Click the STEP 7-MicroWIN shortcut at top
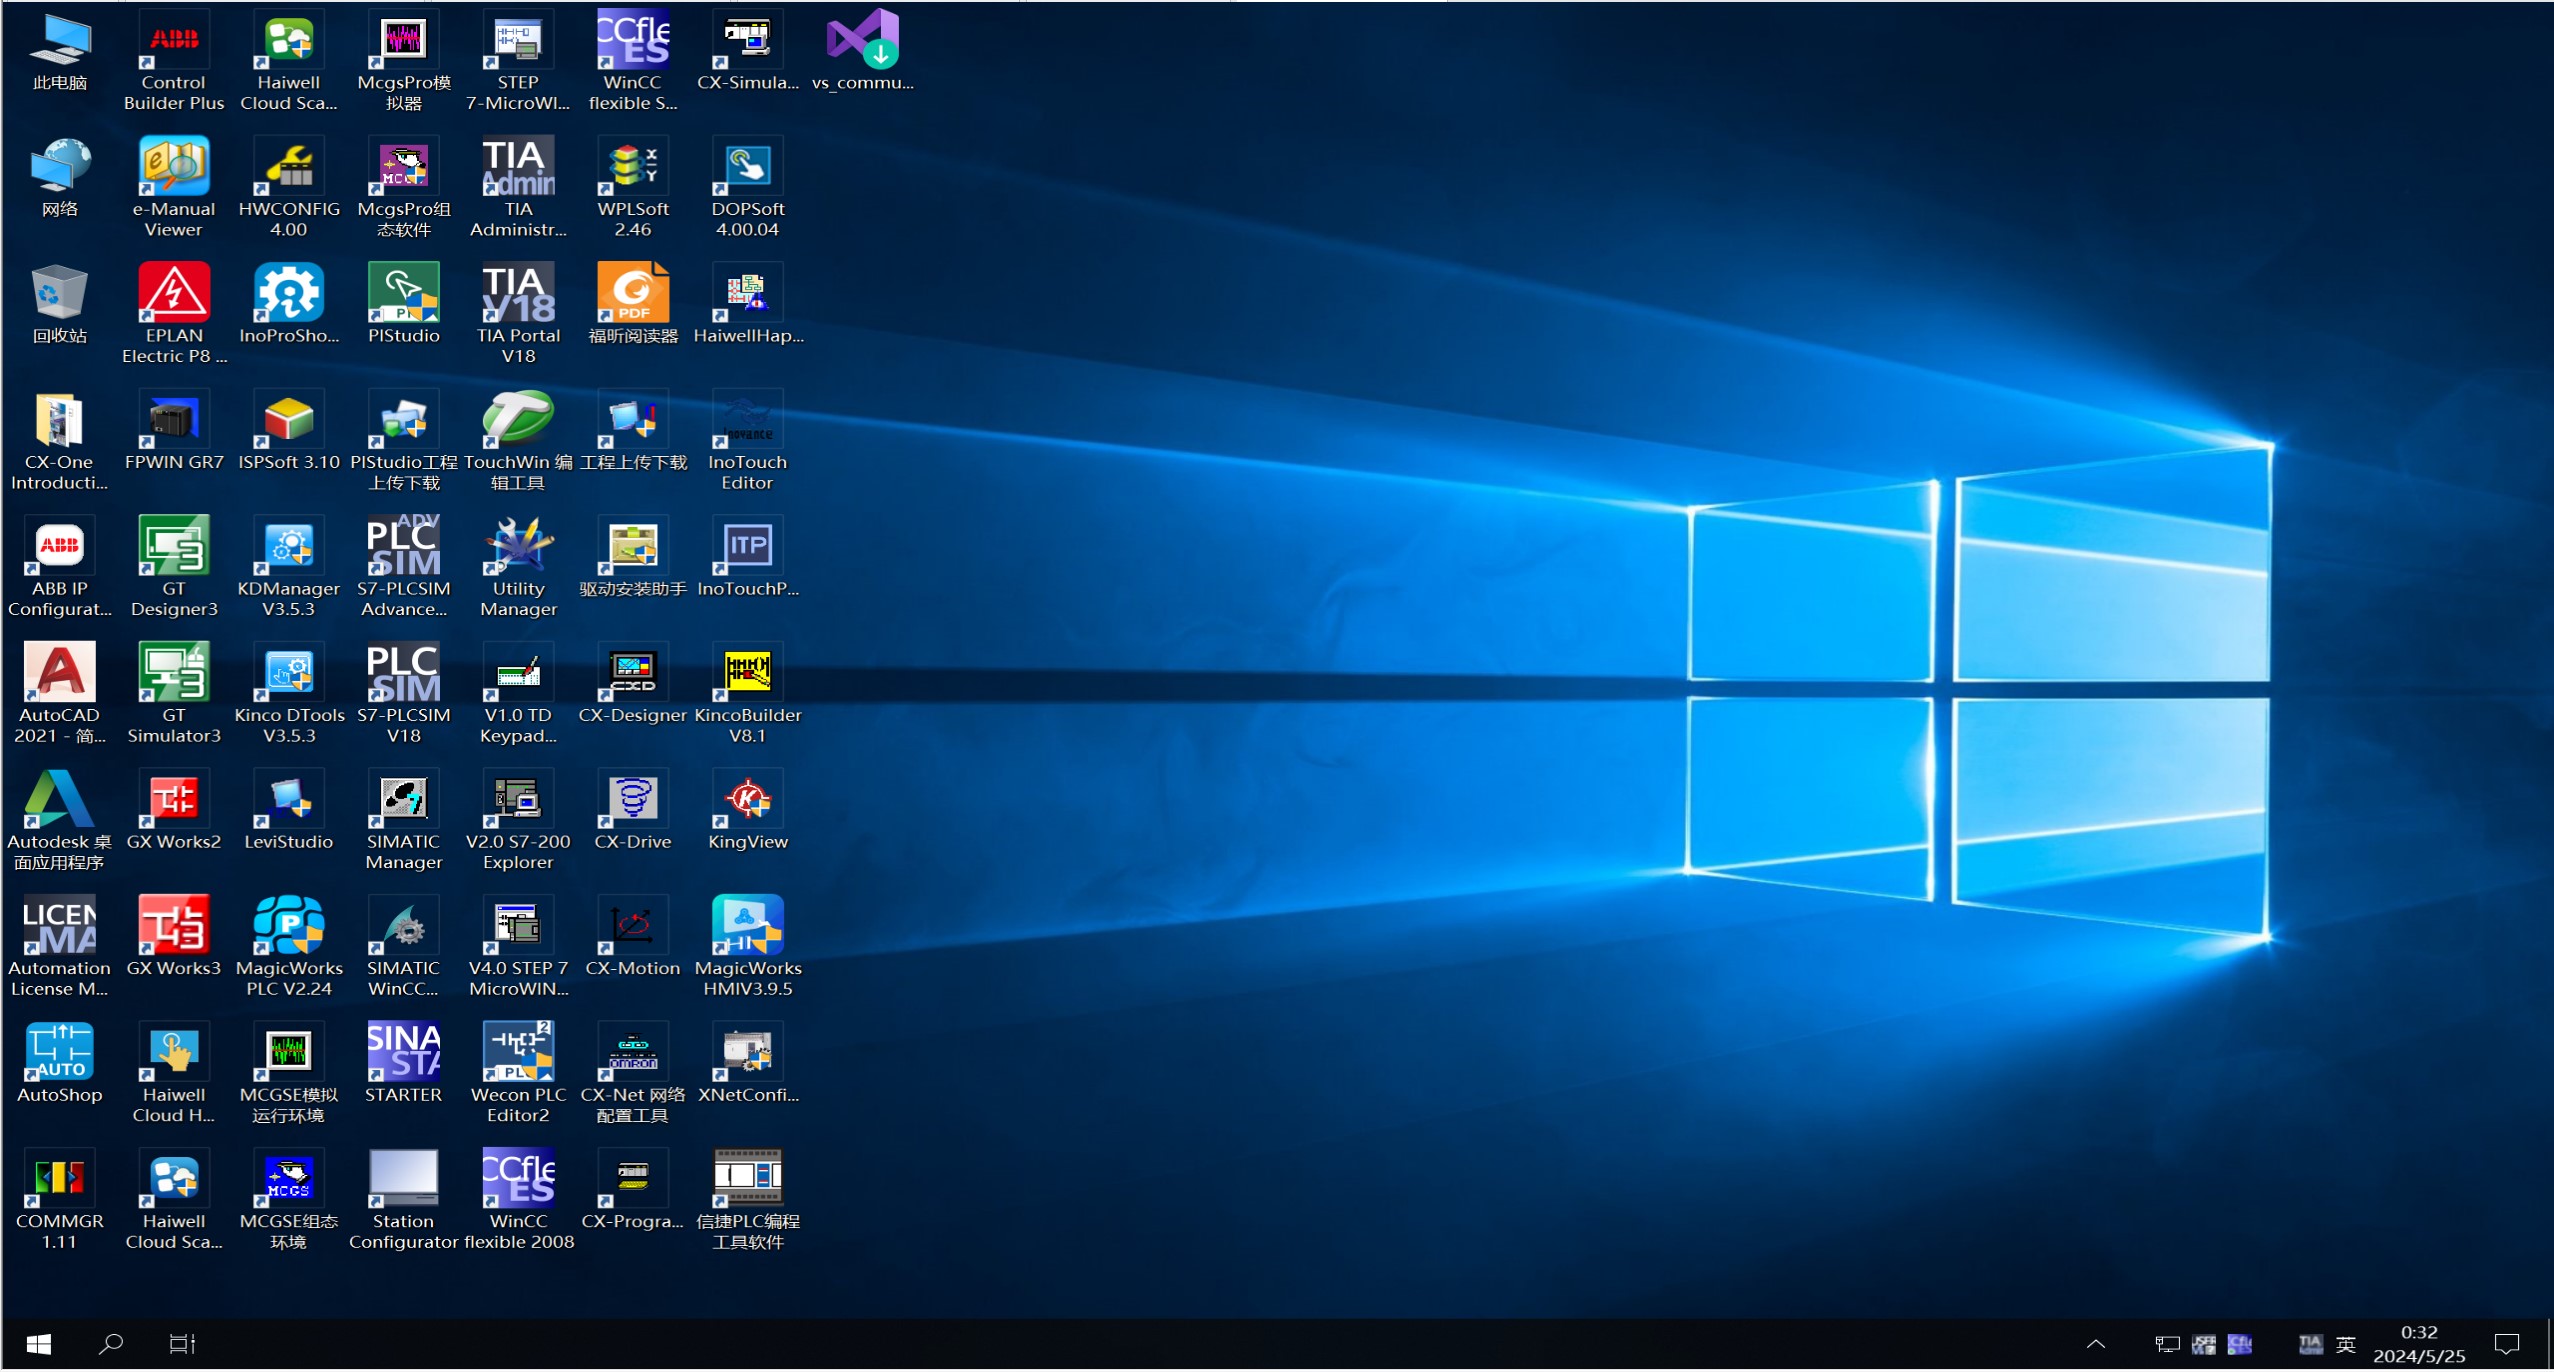The height and width of the screenshot is (1372, 2554). pos(518,60)
